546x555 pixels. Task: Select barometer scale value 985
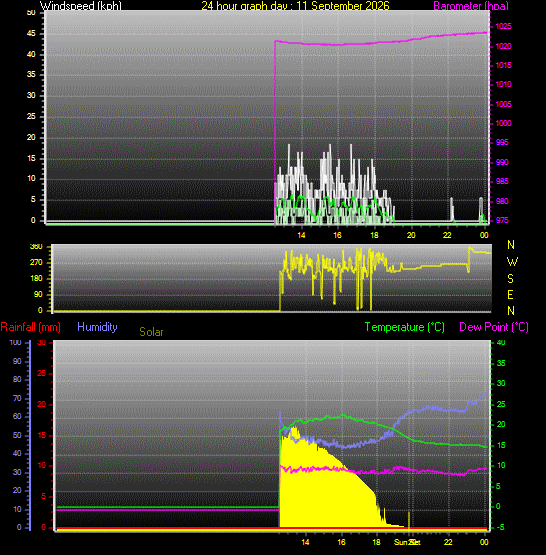coord(502,182)
